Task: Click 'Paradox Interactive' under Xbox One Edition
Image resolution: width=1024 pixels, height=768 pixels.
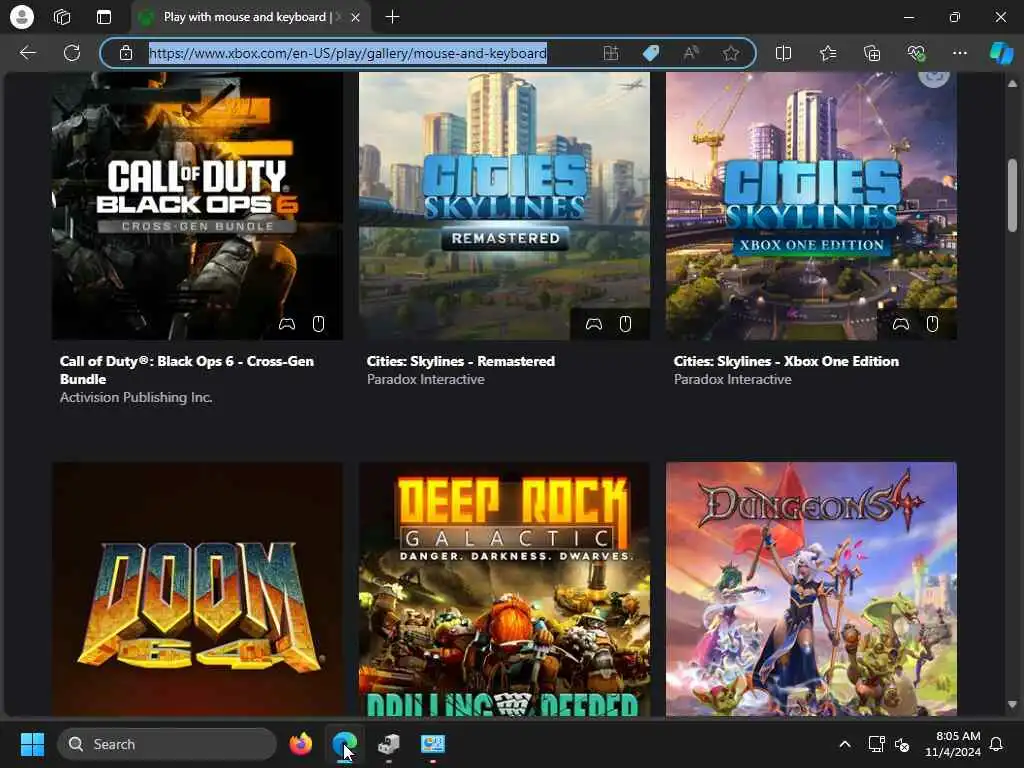Action: coord(732,379)
